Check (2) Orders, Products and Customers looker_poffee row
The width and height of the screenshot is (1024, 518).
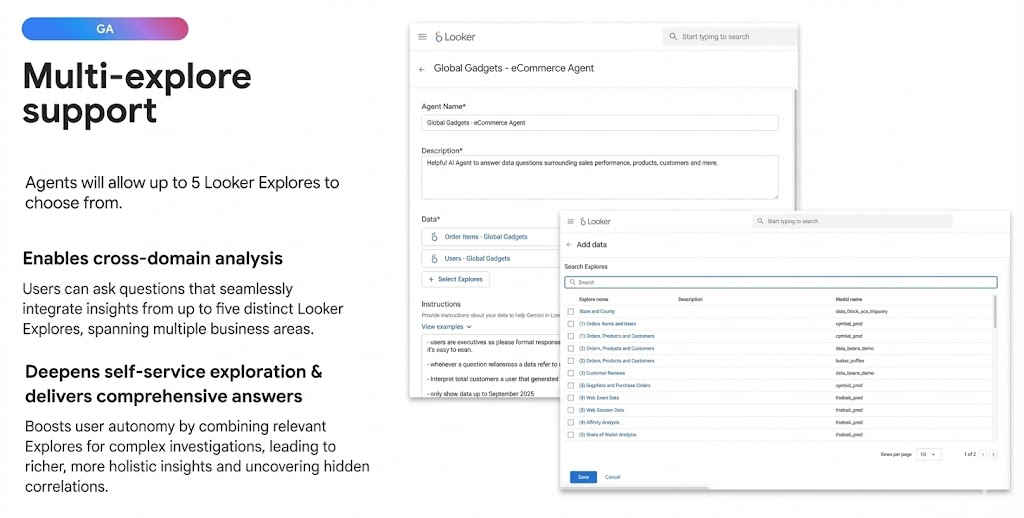click(x=571, y=361)
